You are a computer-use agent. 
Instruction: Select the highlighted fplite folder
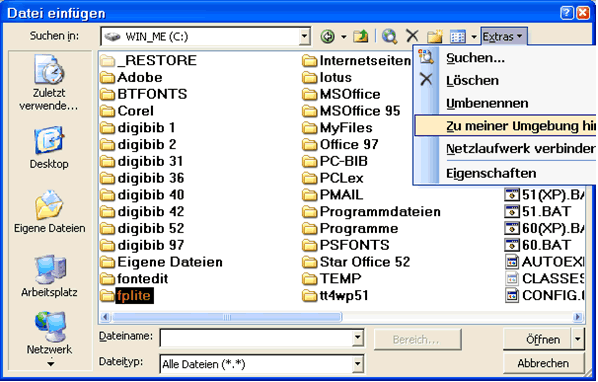[x=127, y=295]
